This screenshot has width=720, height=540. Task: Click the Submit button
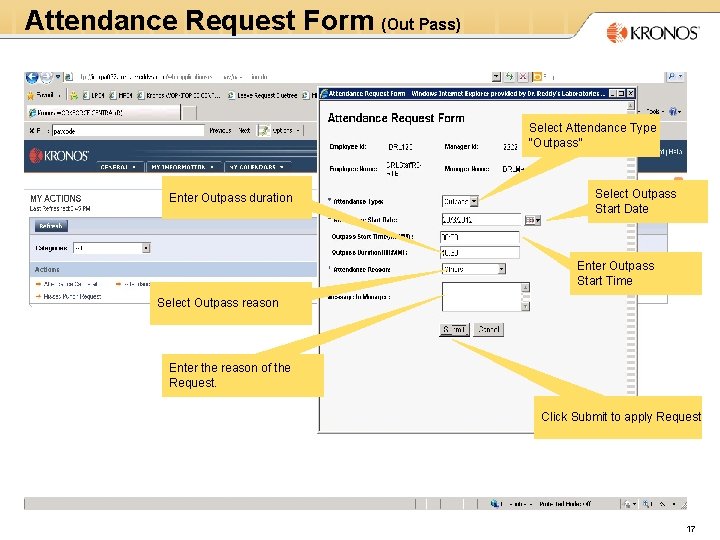click(x=454, y=329)
